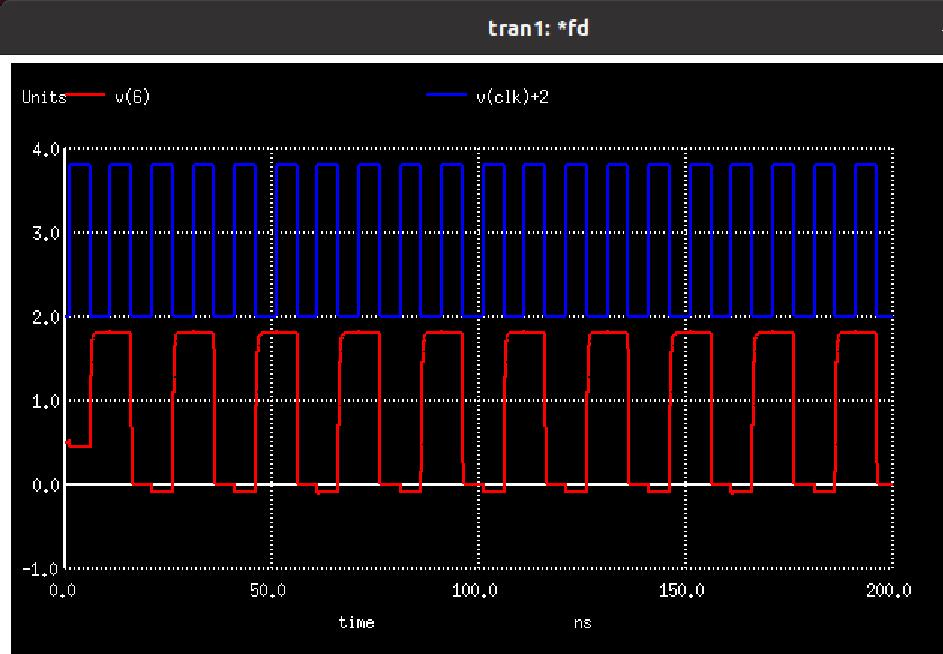Click the 200.0 x-axis label
943x654 pixels.
tap(889, 590)
